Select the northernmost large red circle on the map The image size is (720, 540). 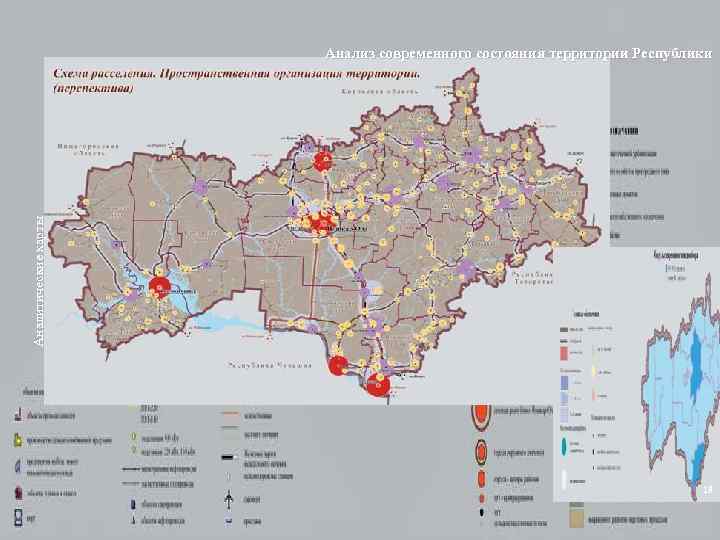tap(323, 162)
